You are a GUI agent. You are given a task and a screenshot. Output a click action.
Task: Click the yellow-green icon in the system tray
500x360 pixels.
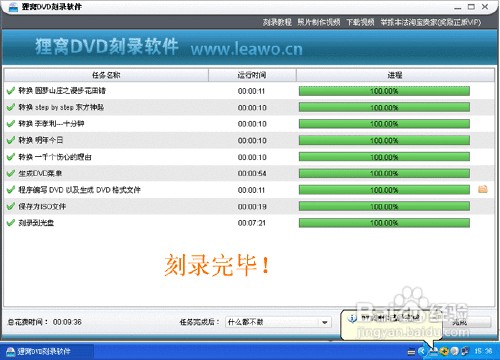click(444, 351)
